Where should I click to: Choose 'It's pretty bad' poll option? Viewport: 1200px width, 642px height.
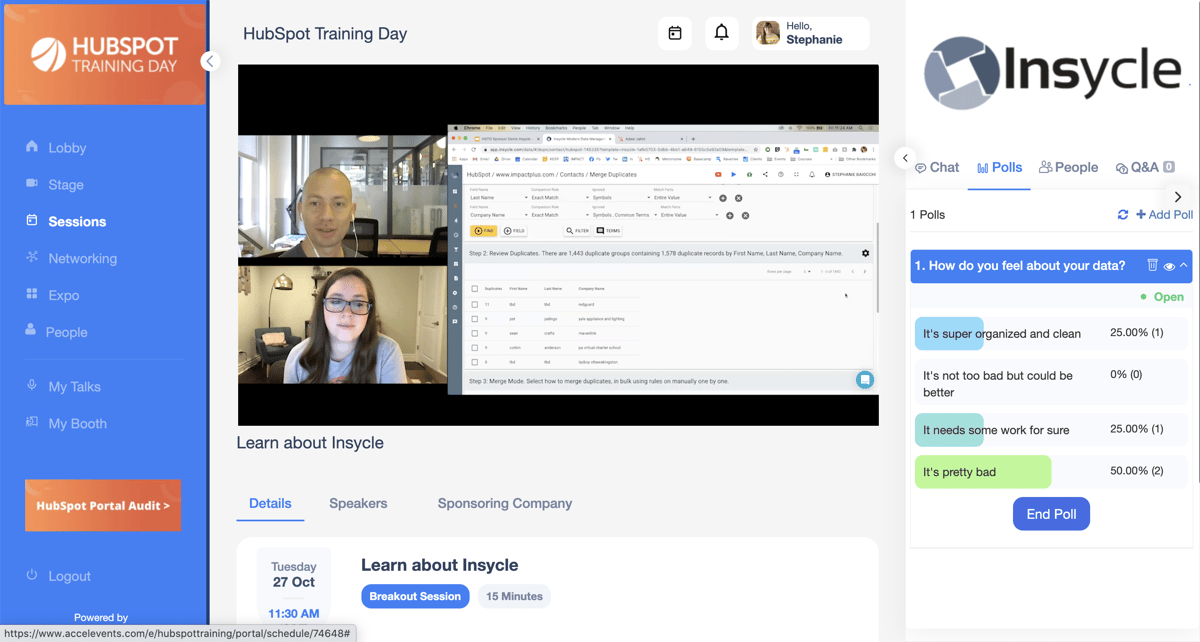tap(1051, 472)
